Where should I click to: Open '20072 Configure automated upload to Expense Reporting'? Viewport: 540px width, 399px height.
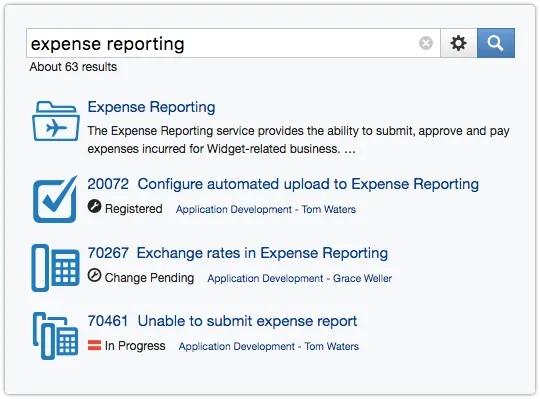tap(283, 184)
